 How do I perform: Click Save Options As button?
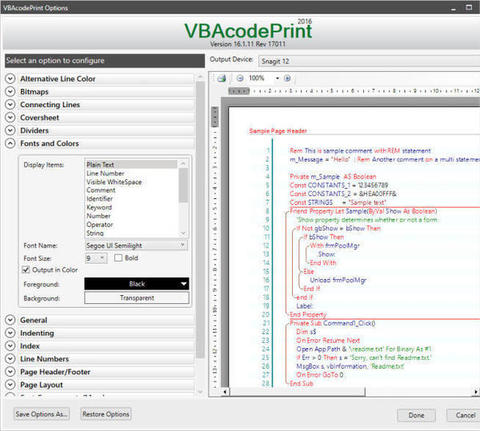pyautogui.click(x=42, y=414)
